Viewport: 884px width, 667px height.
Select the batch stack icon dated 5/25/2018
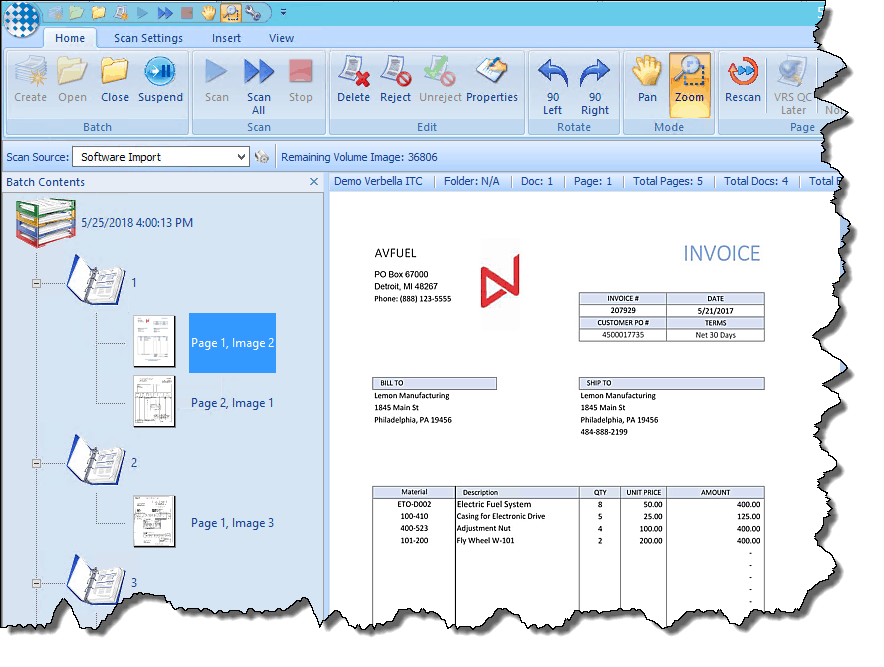[45, 223]
